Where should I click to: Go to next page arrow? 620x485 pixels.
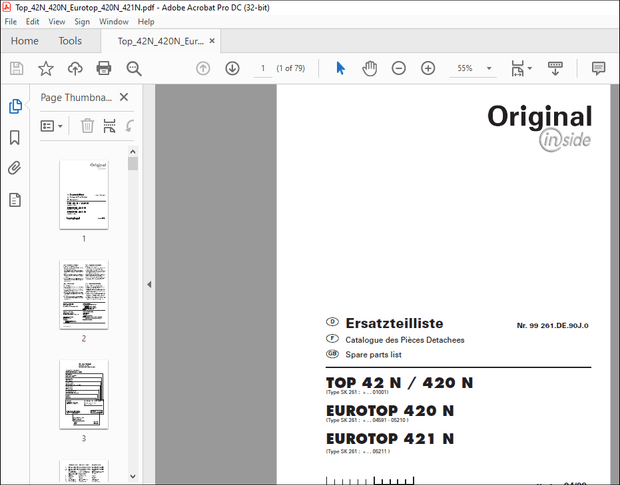point(232,68)
